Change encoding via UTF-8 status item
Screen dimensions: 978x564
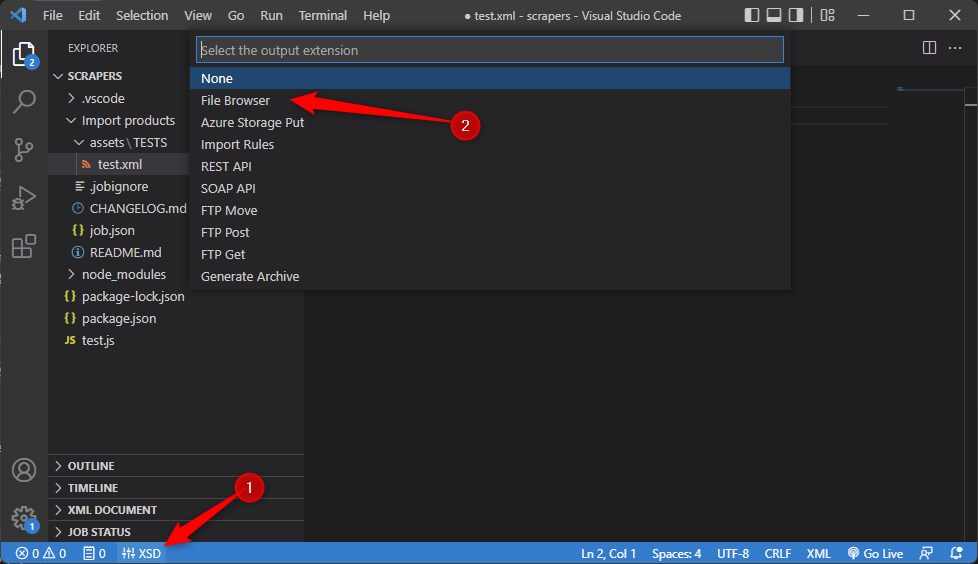(x=733, y=553)
